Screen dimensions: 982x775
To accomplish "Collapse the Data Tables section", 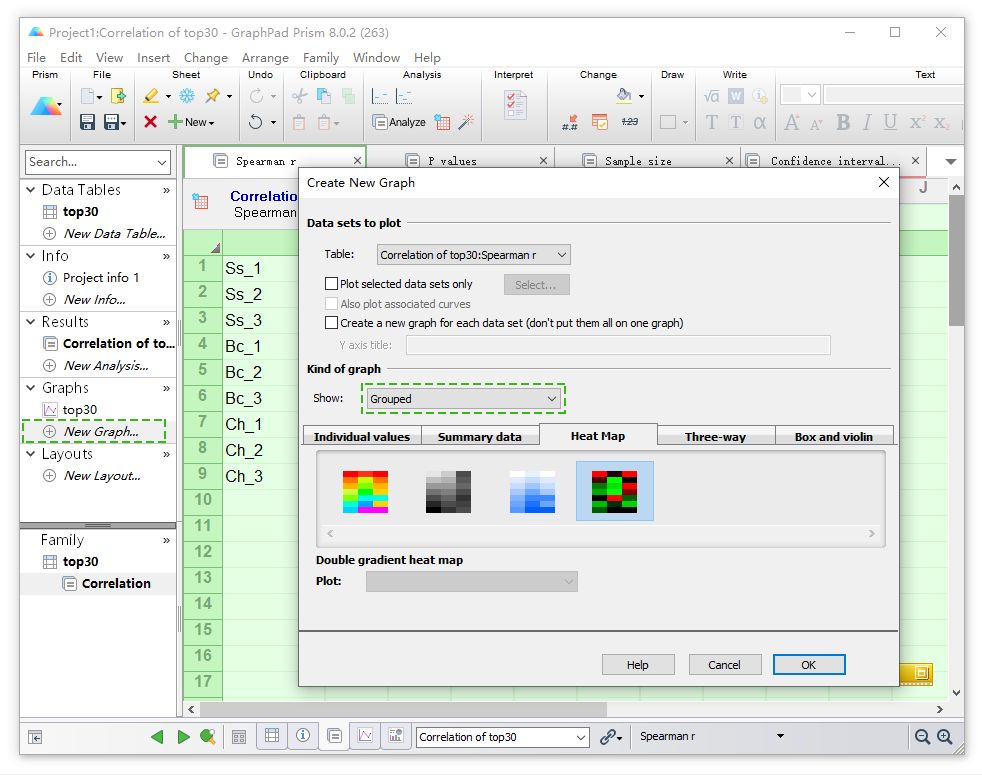I will (30, 189).
